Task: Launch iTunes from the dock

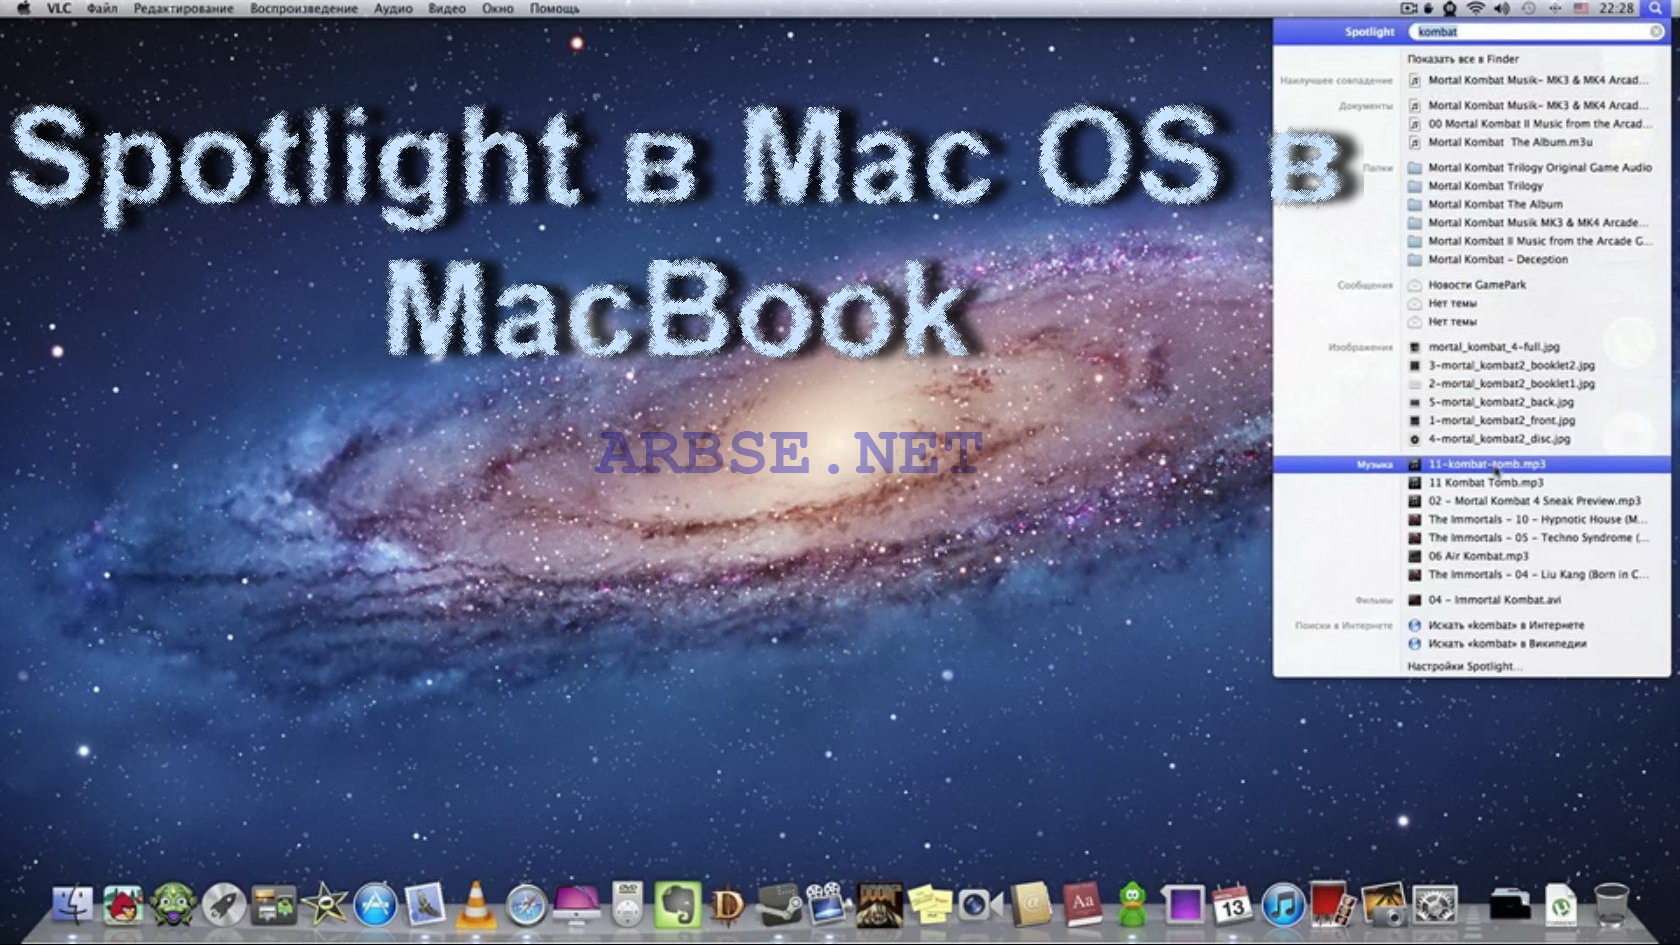Action: pos(1283,905)
